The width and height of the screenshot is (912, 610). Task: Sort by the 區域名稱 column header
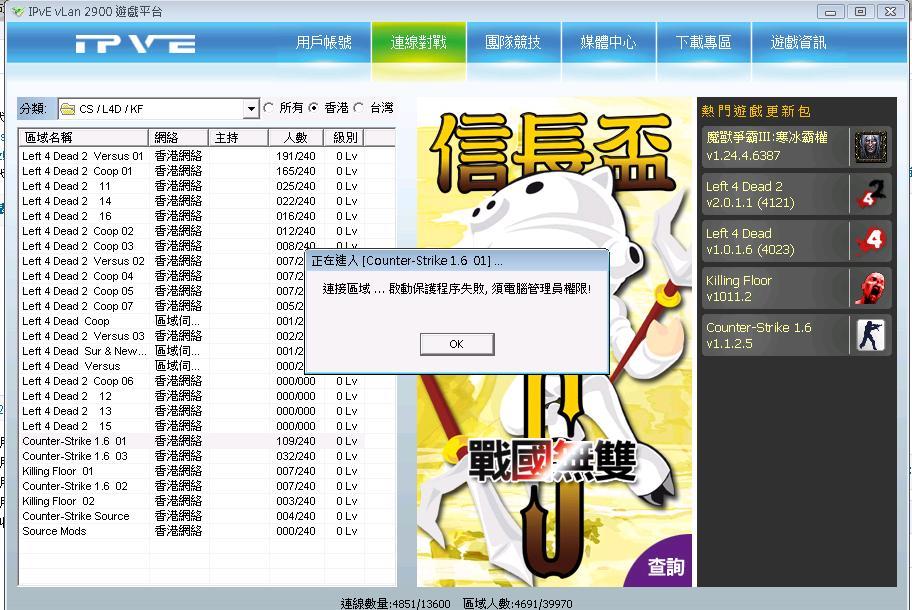click(x=84, y=138)
